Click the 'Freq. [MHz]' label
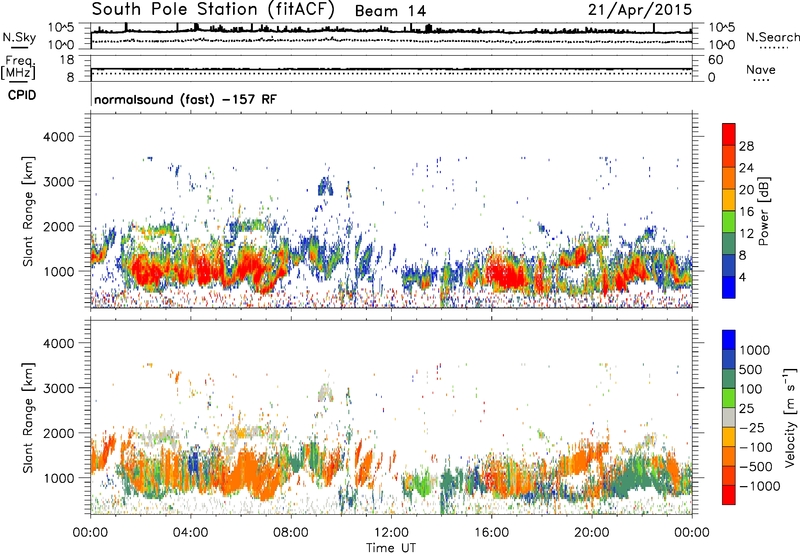 [x=19, y=67]
